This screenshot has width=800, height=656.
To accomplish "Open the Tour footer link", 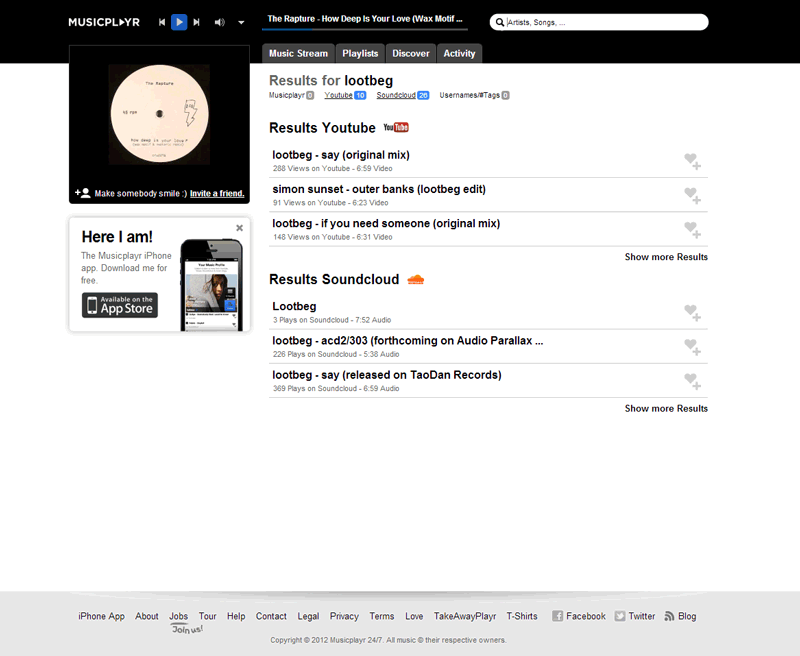I will [x=208, y=616].
